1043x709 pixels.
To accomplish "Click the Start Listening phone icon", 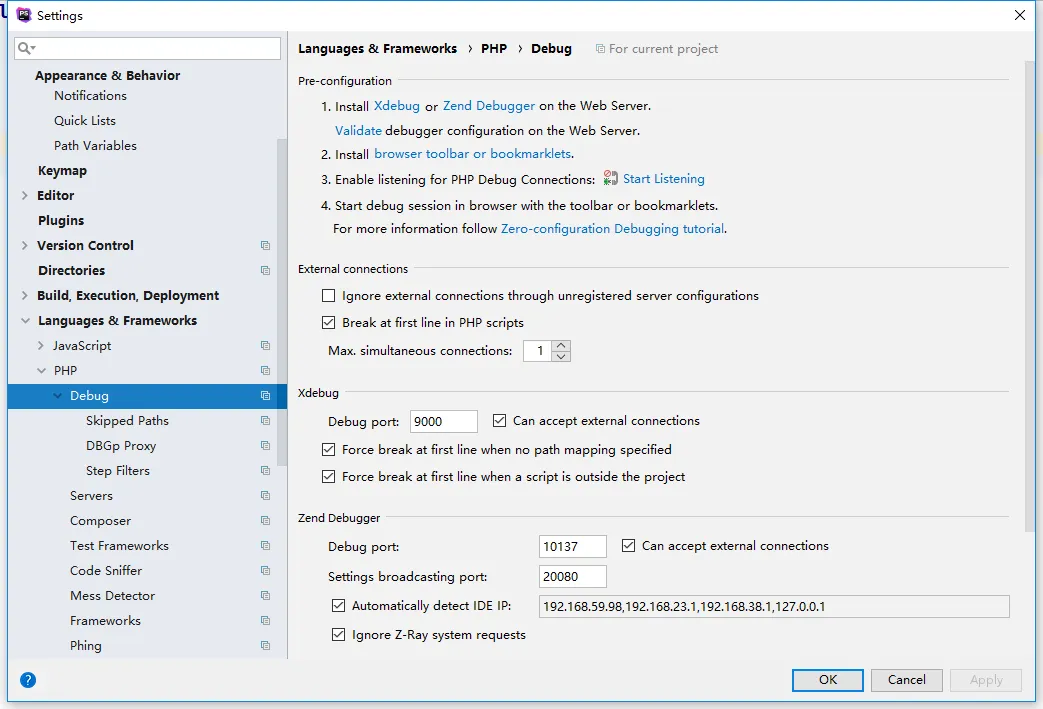I will [x=611, y=179].
